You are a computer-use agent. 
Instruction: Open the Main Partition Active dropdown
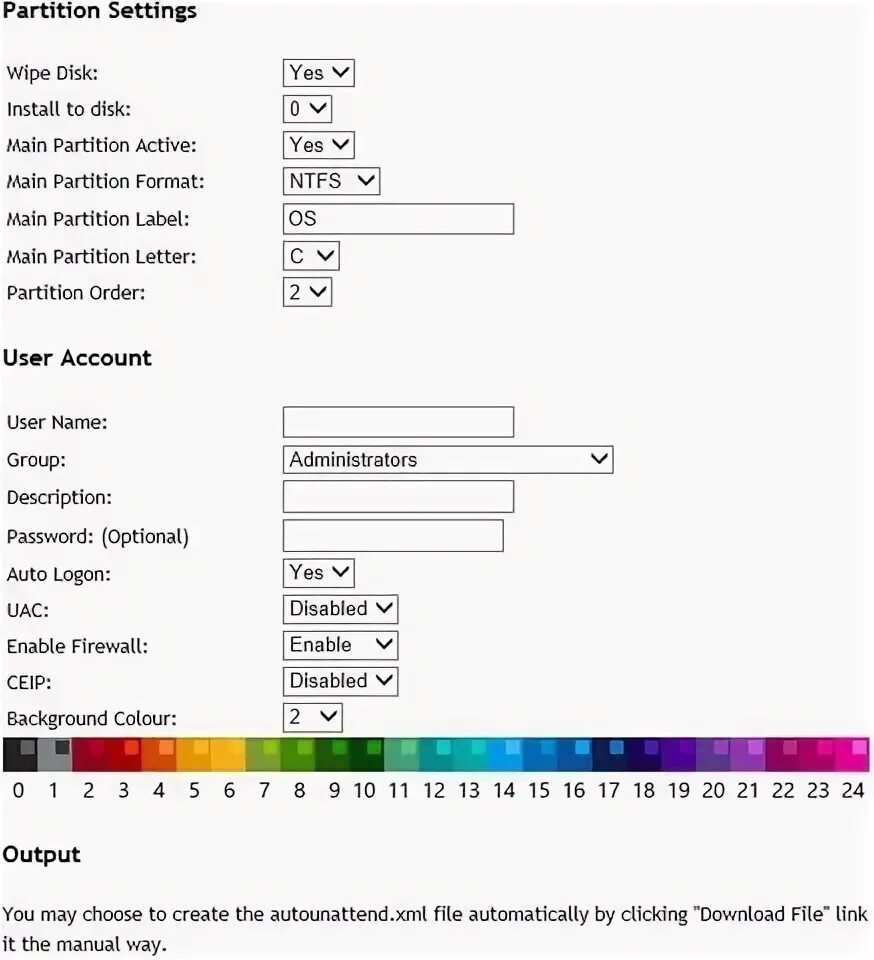click(x=319, y=145)
